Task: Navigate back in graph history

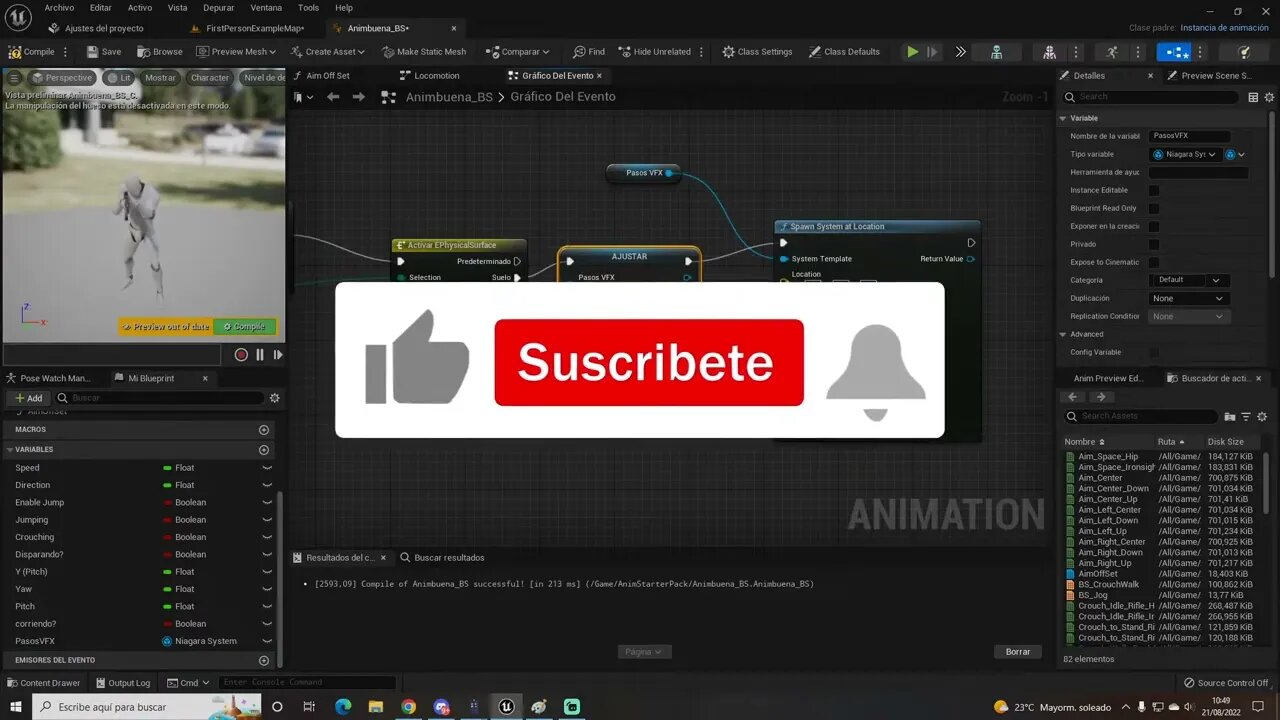Action: pyautogui.click(x=333, y=97)
